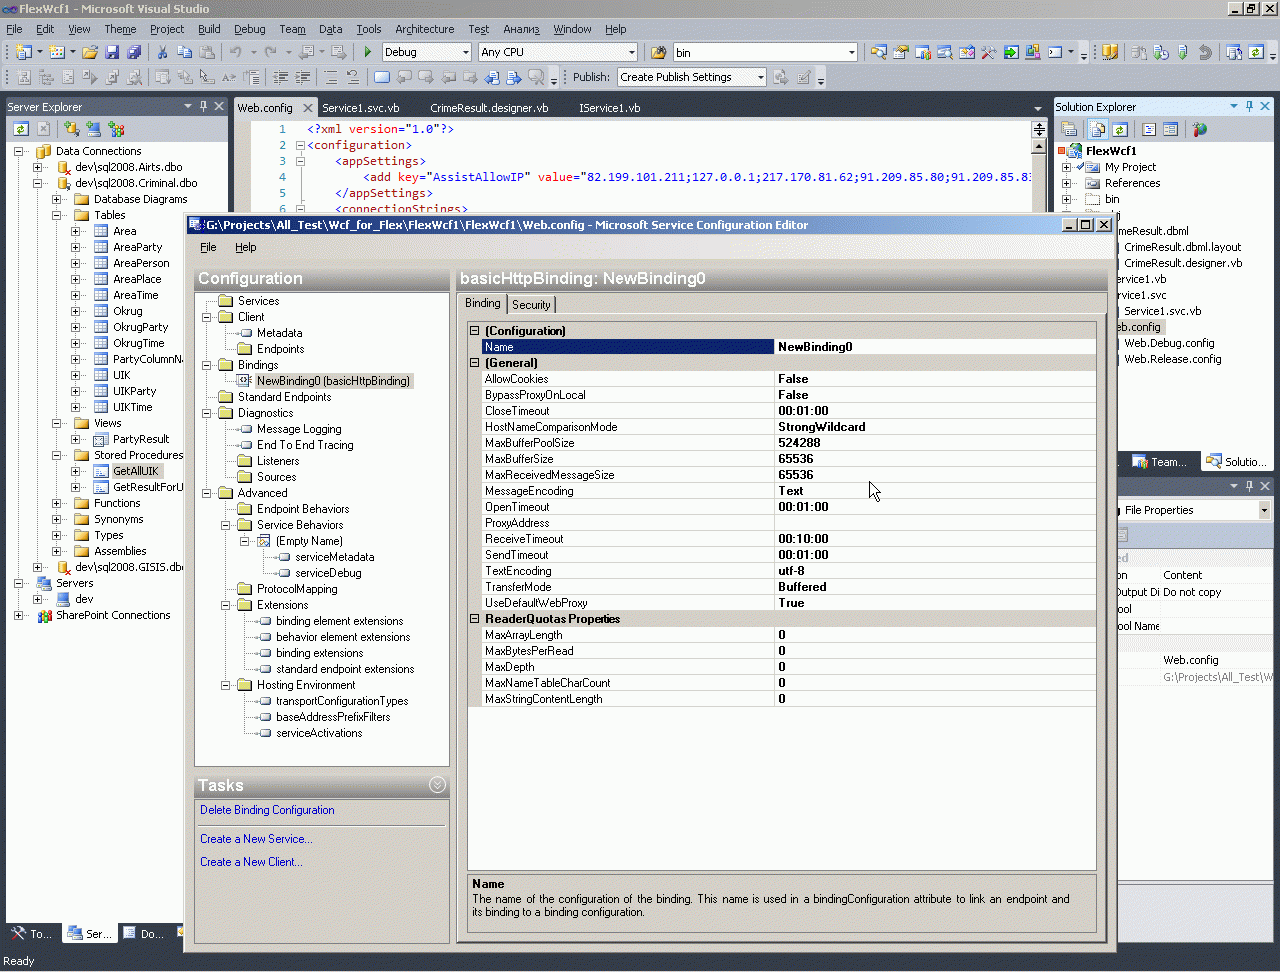Screen dimensions: 1280x972
Task: Click the Paste clipboard icon in toolbar
Action: coord(206,52)
